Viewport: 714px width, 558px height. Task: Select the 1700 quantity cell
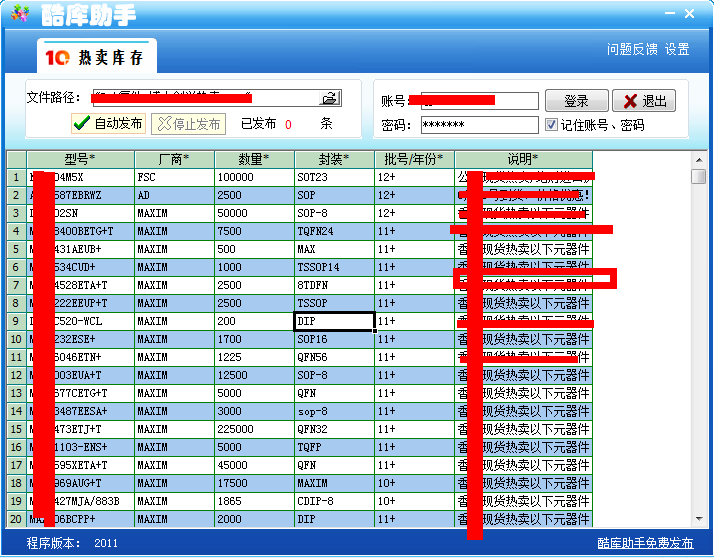(x=255, y=339)
